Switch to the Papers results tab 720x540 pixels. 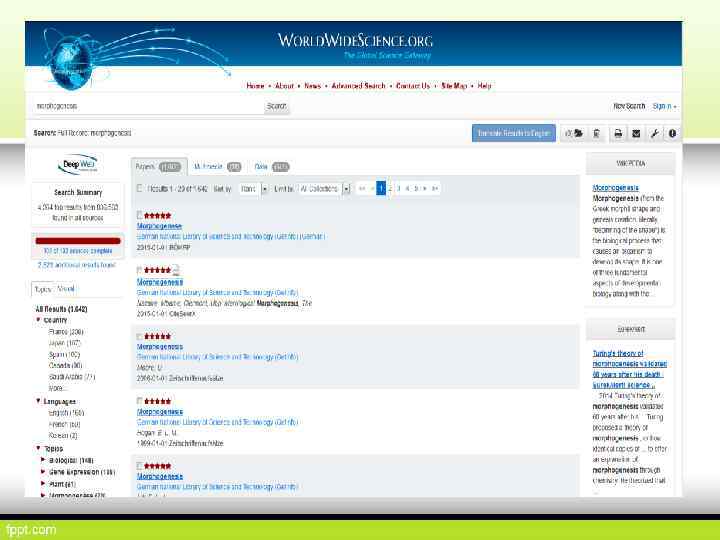click(x=159, y=167)
